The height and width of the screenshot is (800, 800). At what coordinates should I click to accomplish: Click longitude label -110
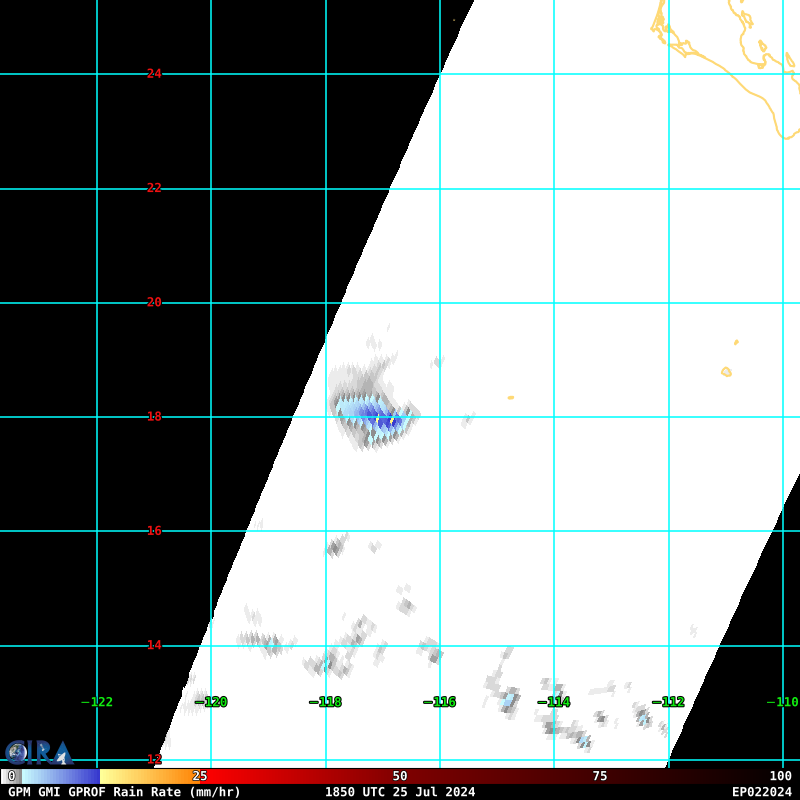[783, 702]
